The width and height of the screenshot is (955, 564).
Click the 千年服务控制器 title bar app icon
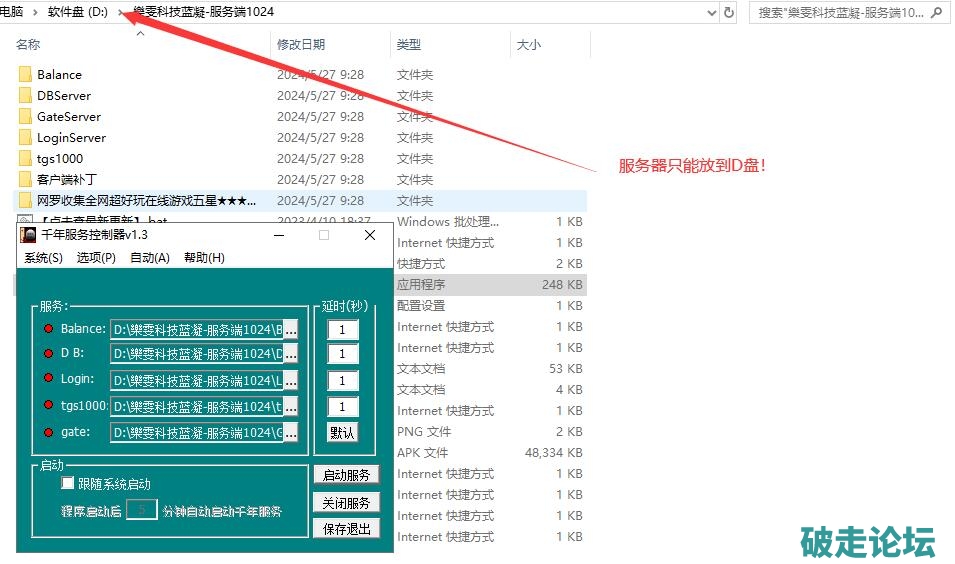(29, 235)
